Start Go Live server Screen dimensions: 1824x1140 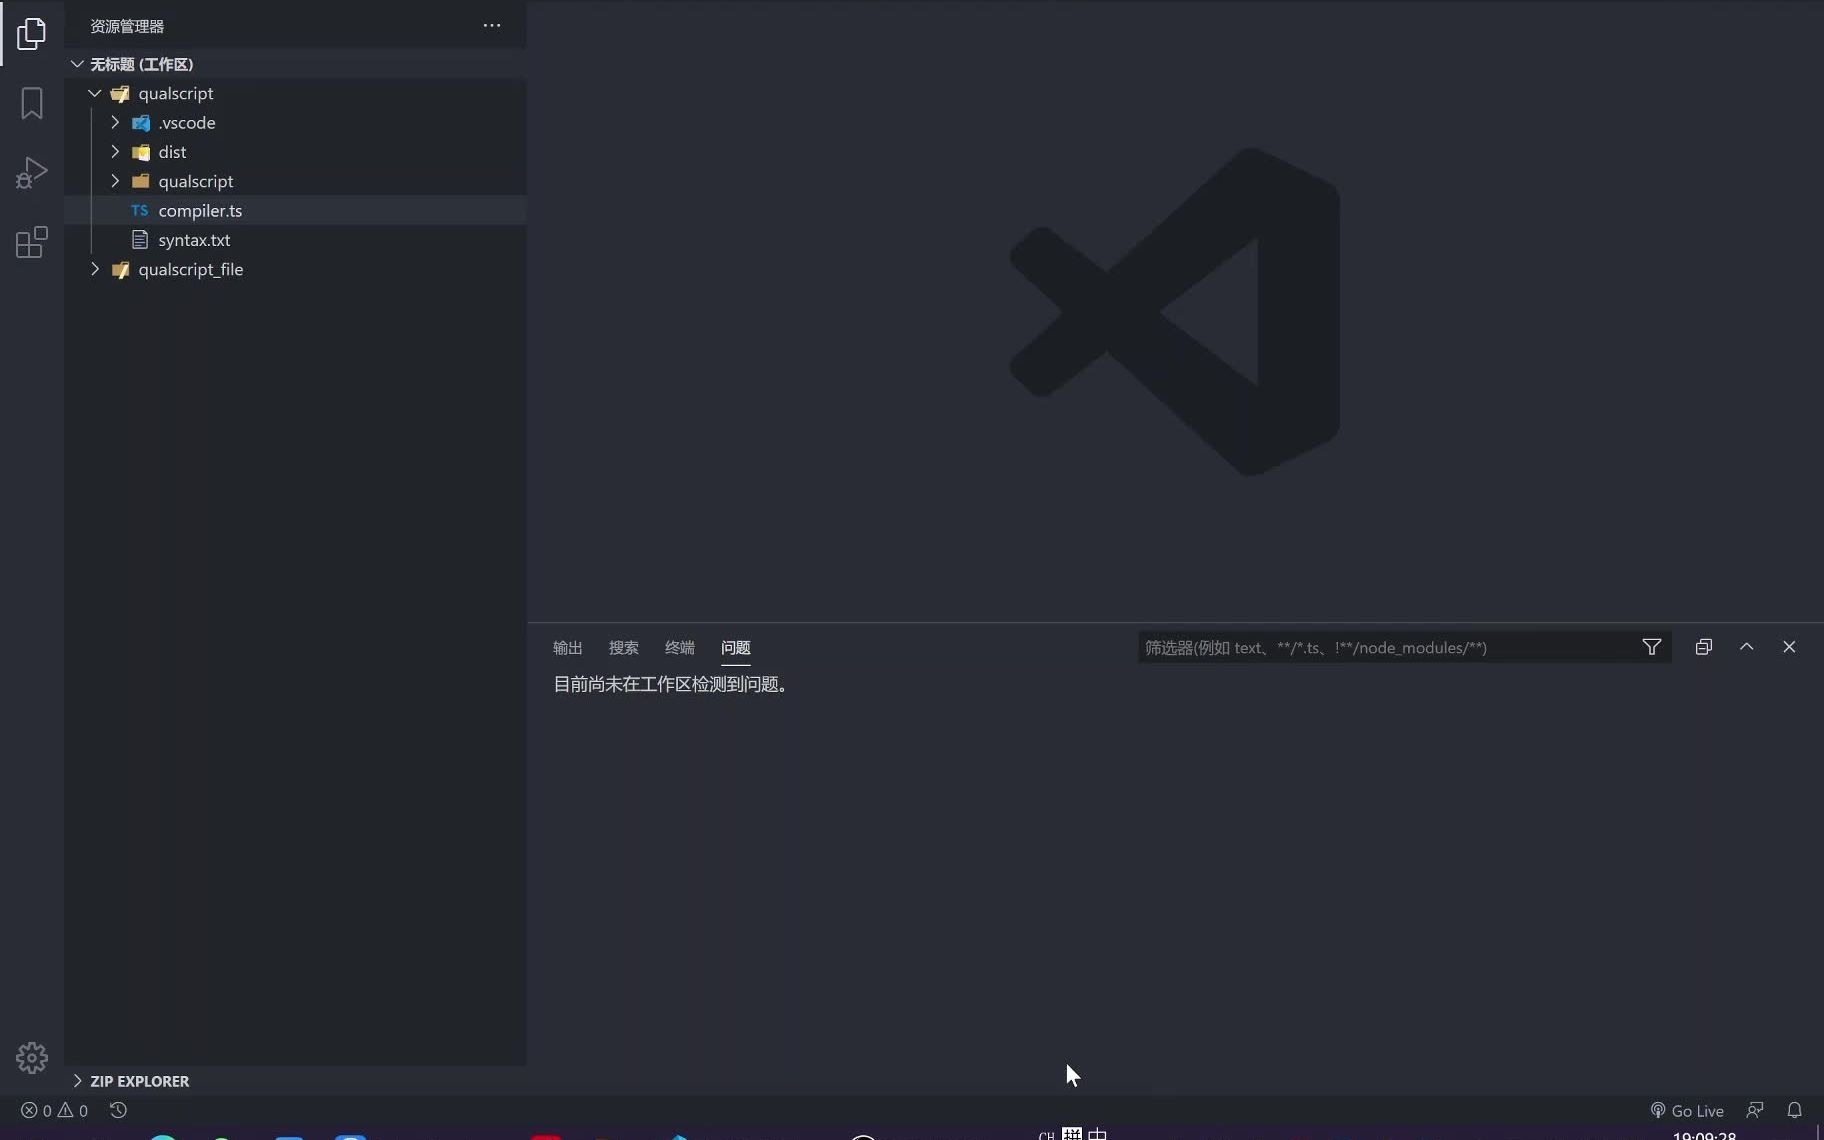1687,1110
